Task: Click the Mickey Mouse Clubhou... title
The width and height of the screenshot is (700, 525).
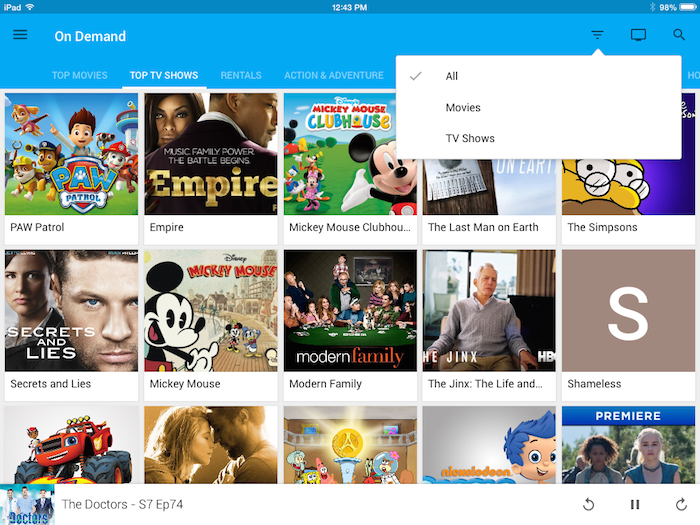Action: click(x=350, y=227)
